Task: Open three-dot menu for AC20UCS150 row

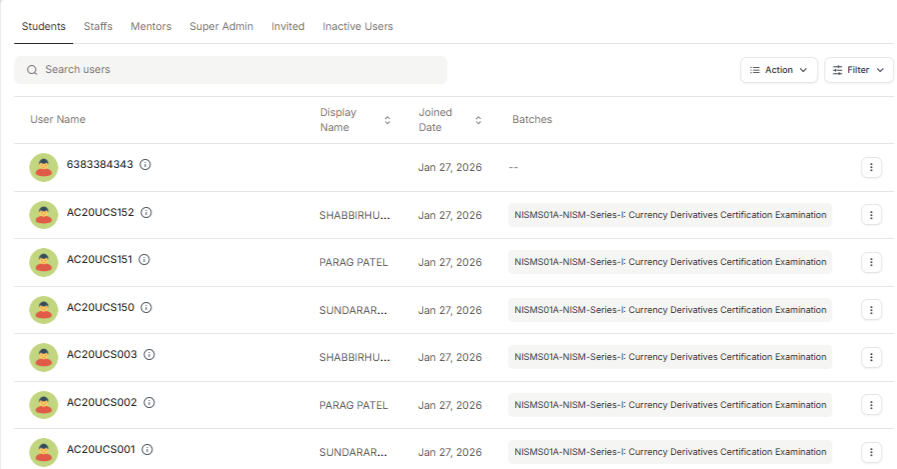Action: (871, 310)
